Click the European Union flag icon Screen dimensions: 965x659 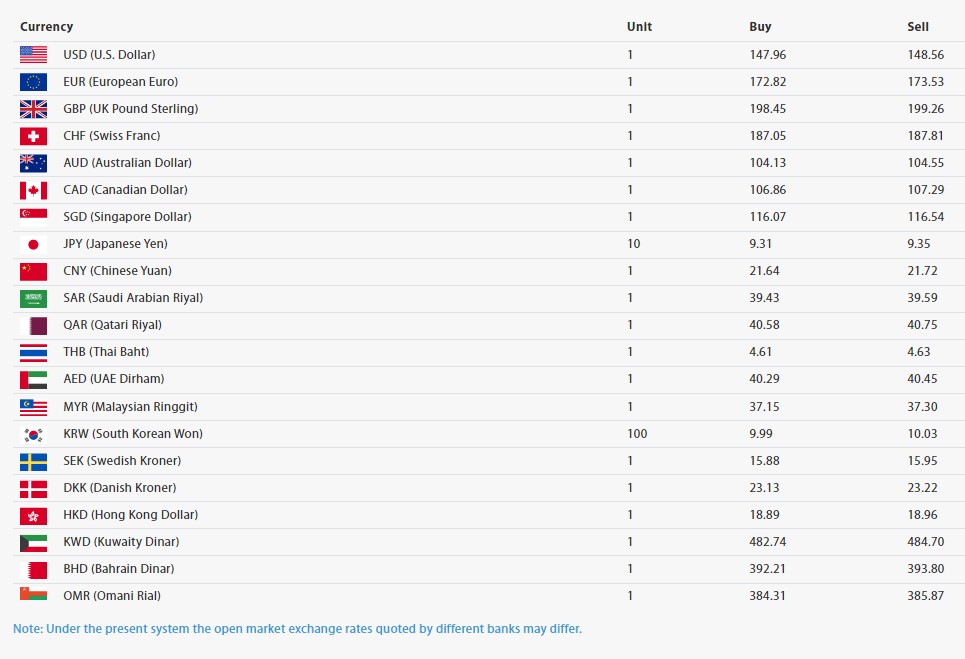[33, 82]
